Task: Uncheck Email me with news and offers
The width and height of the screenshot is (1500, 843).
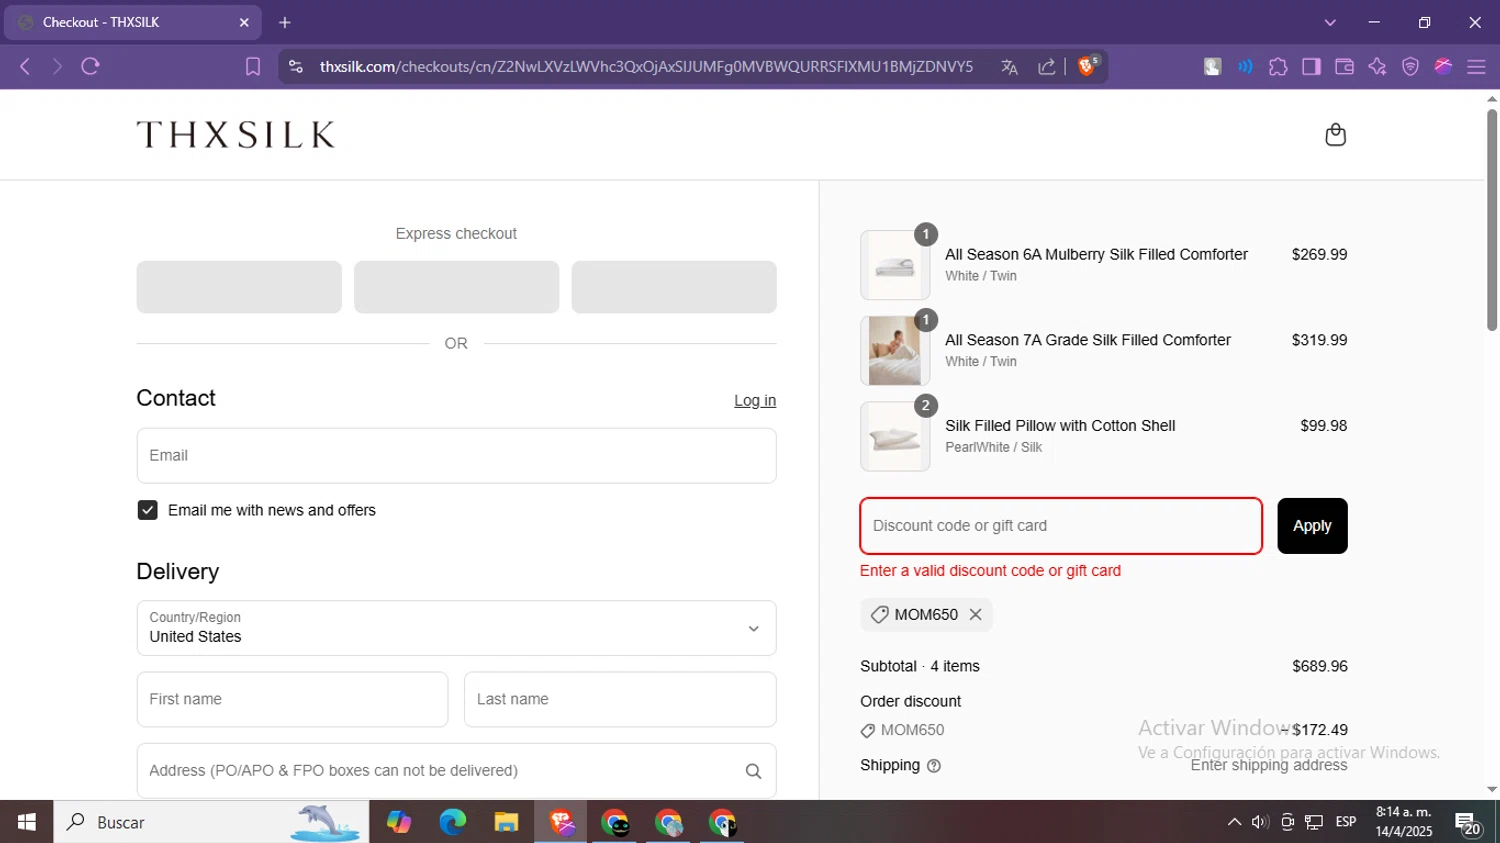Action: [147, 510]
